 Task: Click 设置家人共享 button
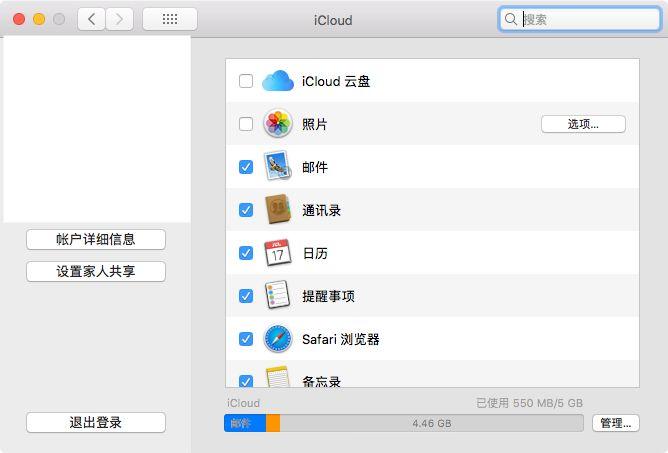96,271
